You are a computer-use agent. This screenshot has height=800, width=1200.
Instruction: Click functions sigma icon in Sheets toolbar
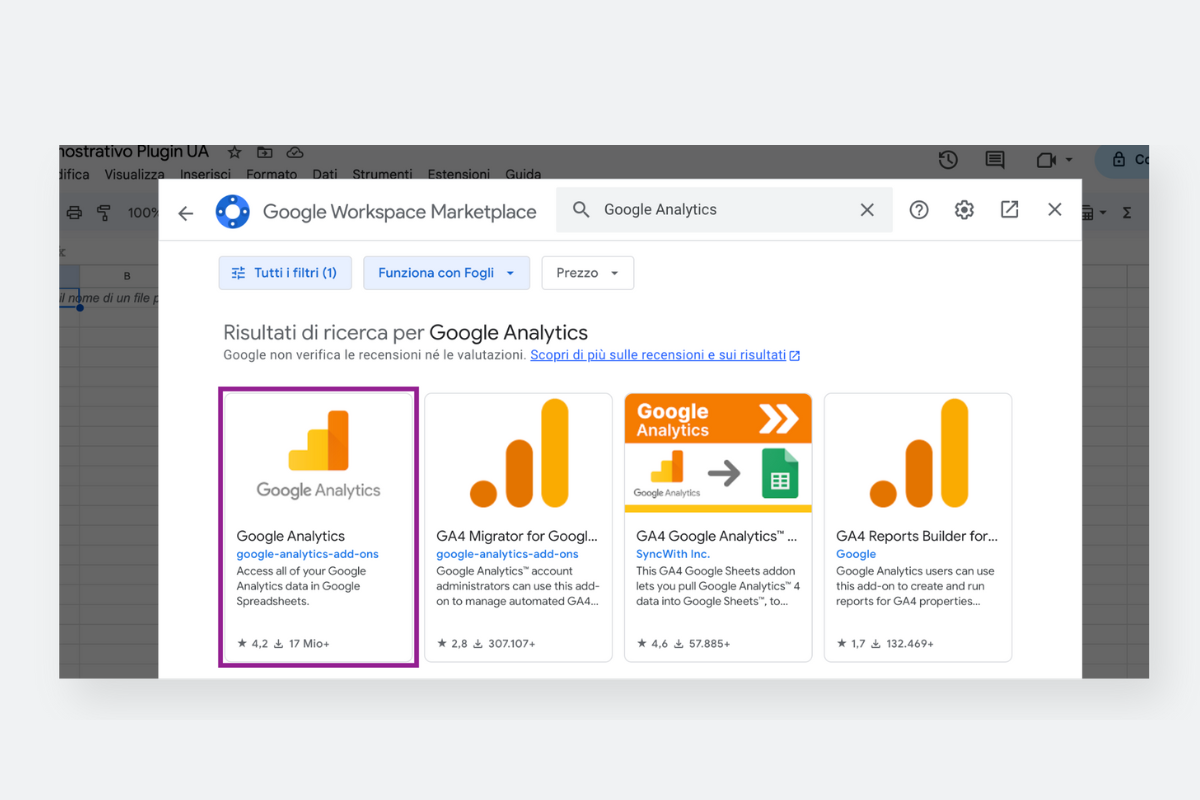pos(1127,212)
